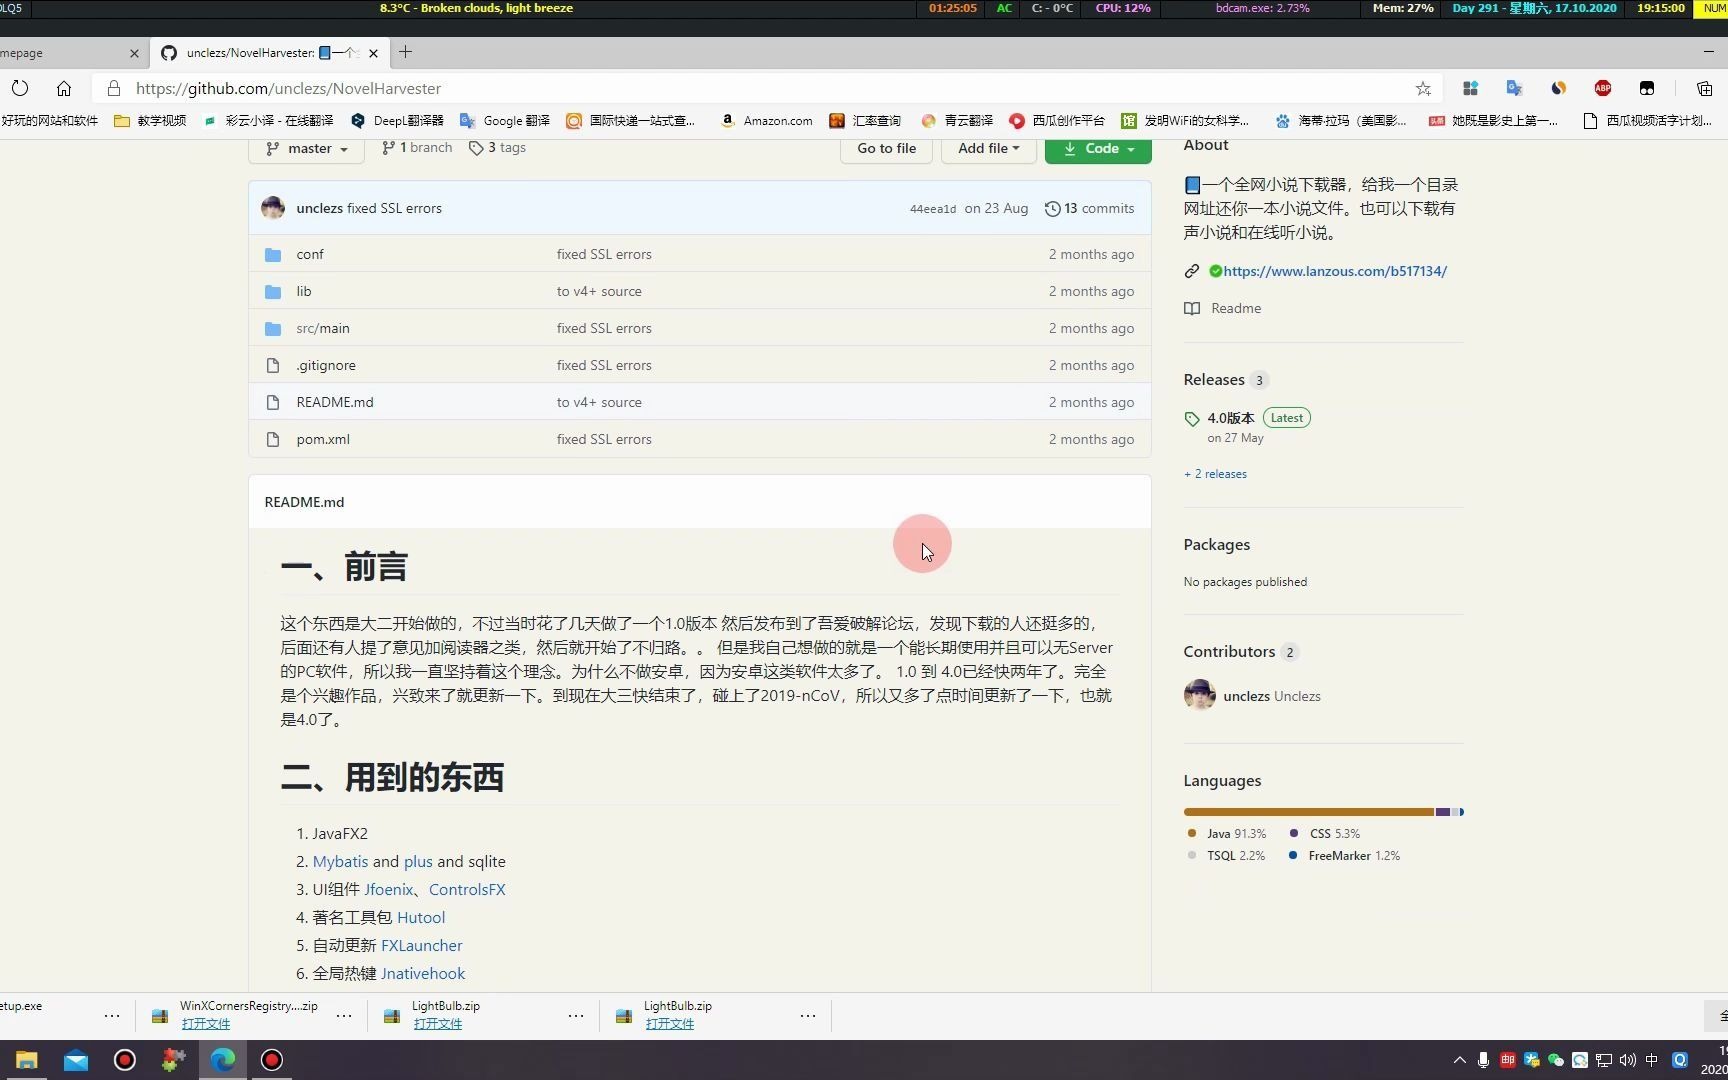1728x1080 pixels.
Task: Switch to the unclezs/NovelHarvester tab
Action: pos(262,53)
